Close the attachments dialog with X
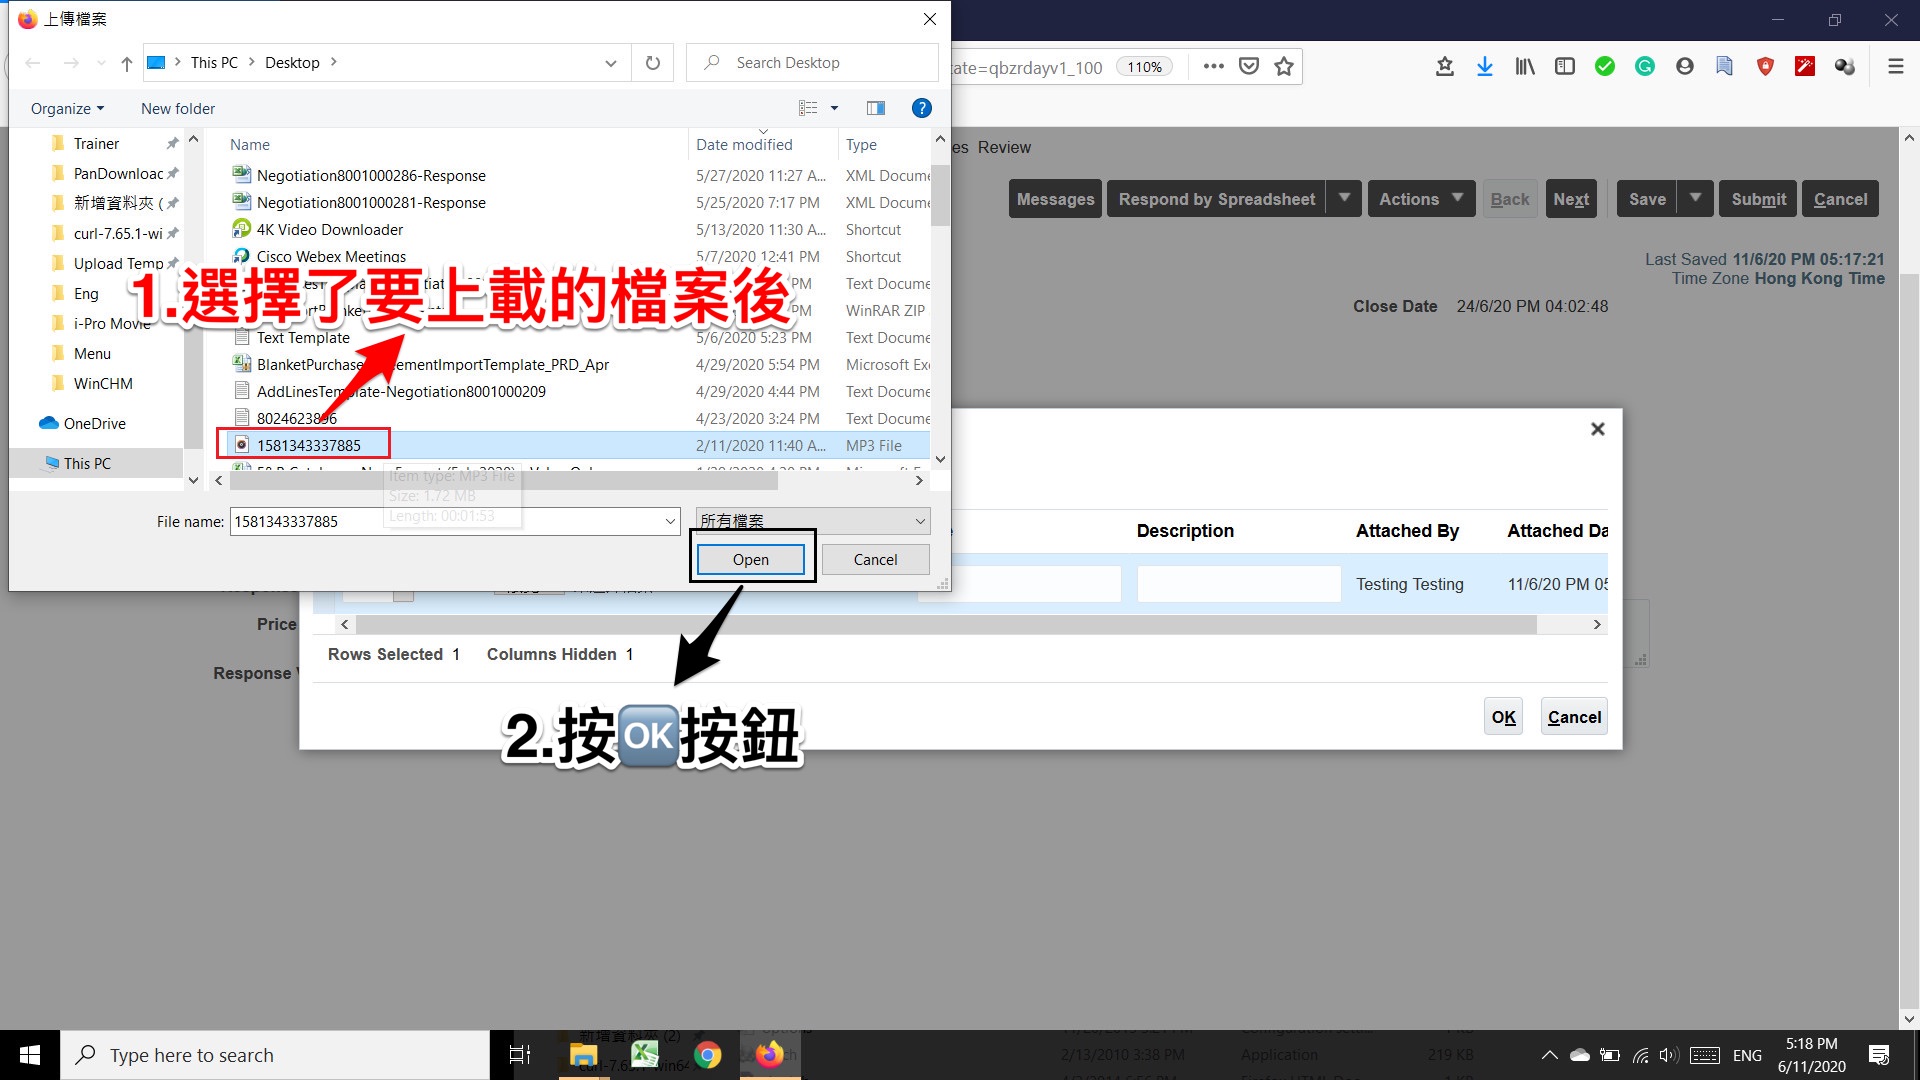1920x1080 pixels. click(x=1597, y=429)
